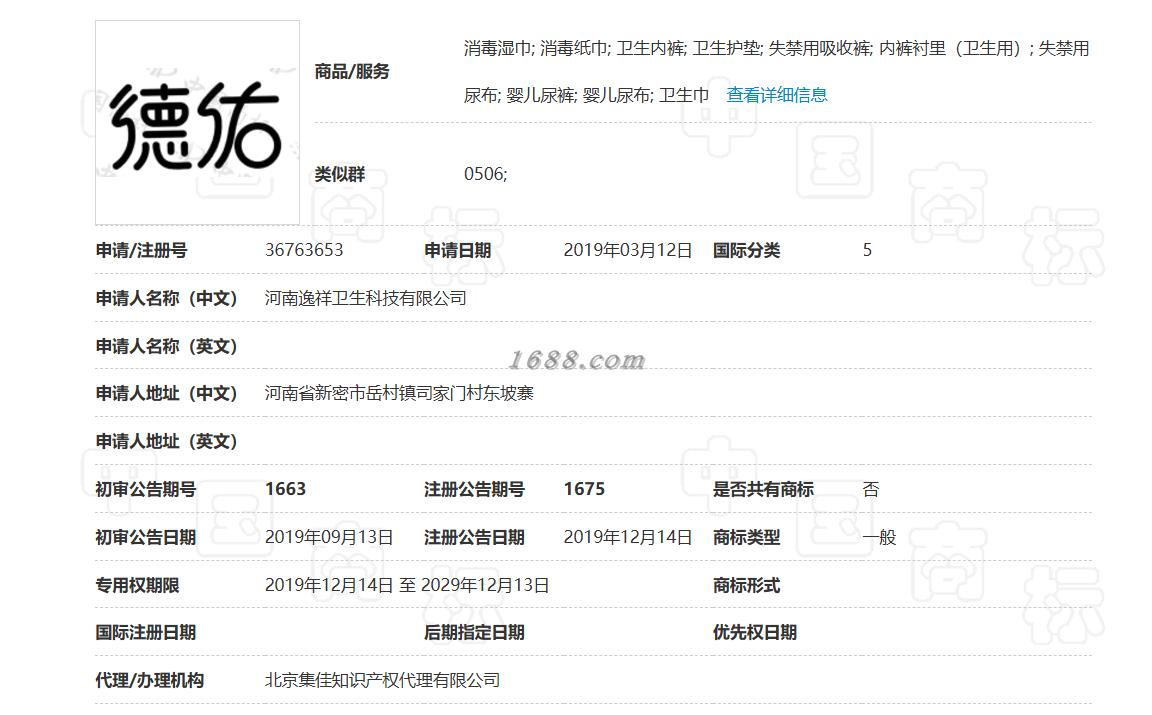Click the 商标类型 label
Viewport: 1152px width, 715px height.
pos(746,538)
